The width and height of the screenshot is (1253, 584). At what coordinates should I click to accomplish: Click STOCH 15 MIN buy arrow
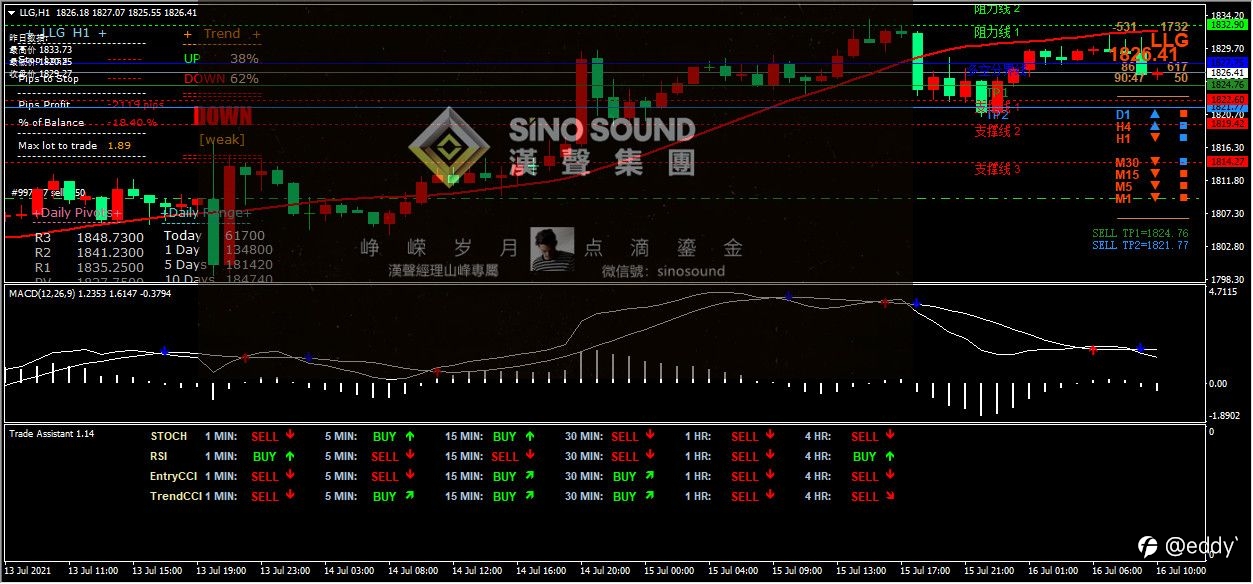[529, 436]
